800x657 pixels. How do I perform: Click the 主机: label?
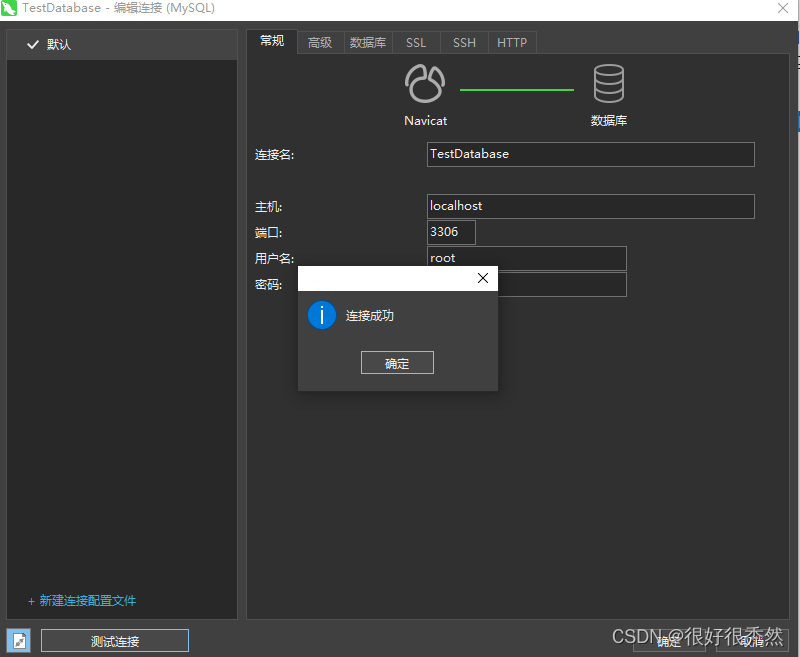coord(268,207)
